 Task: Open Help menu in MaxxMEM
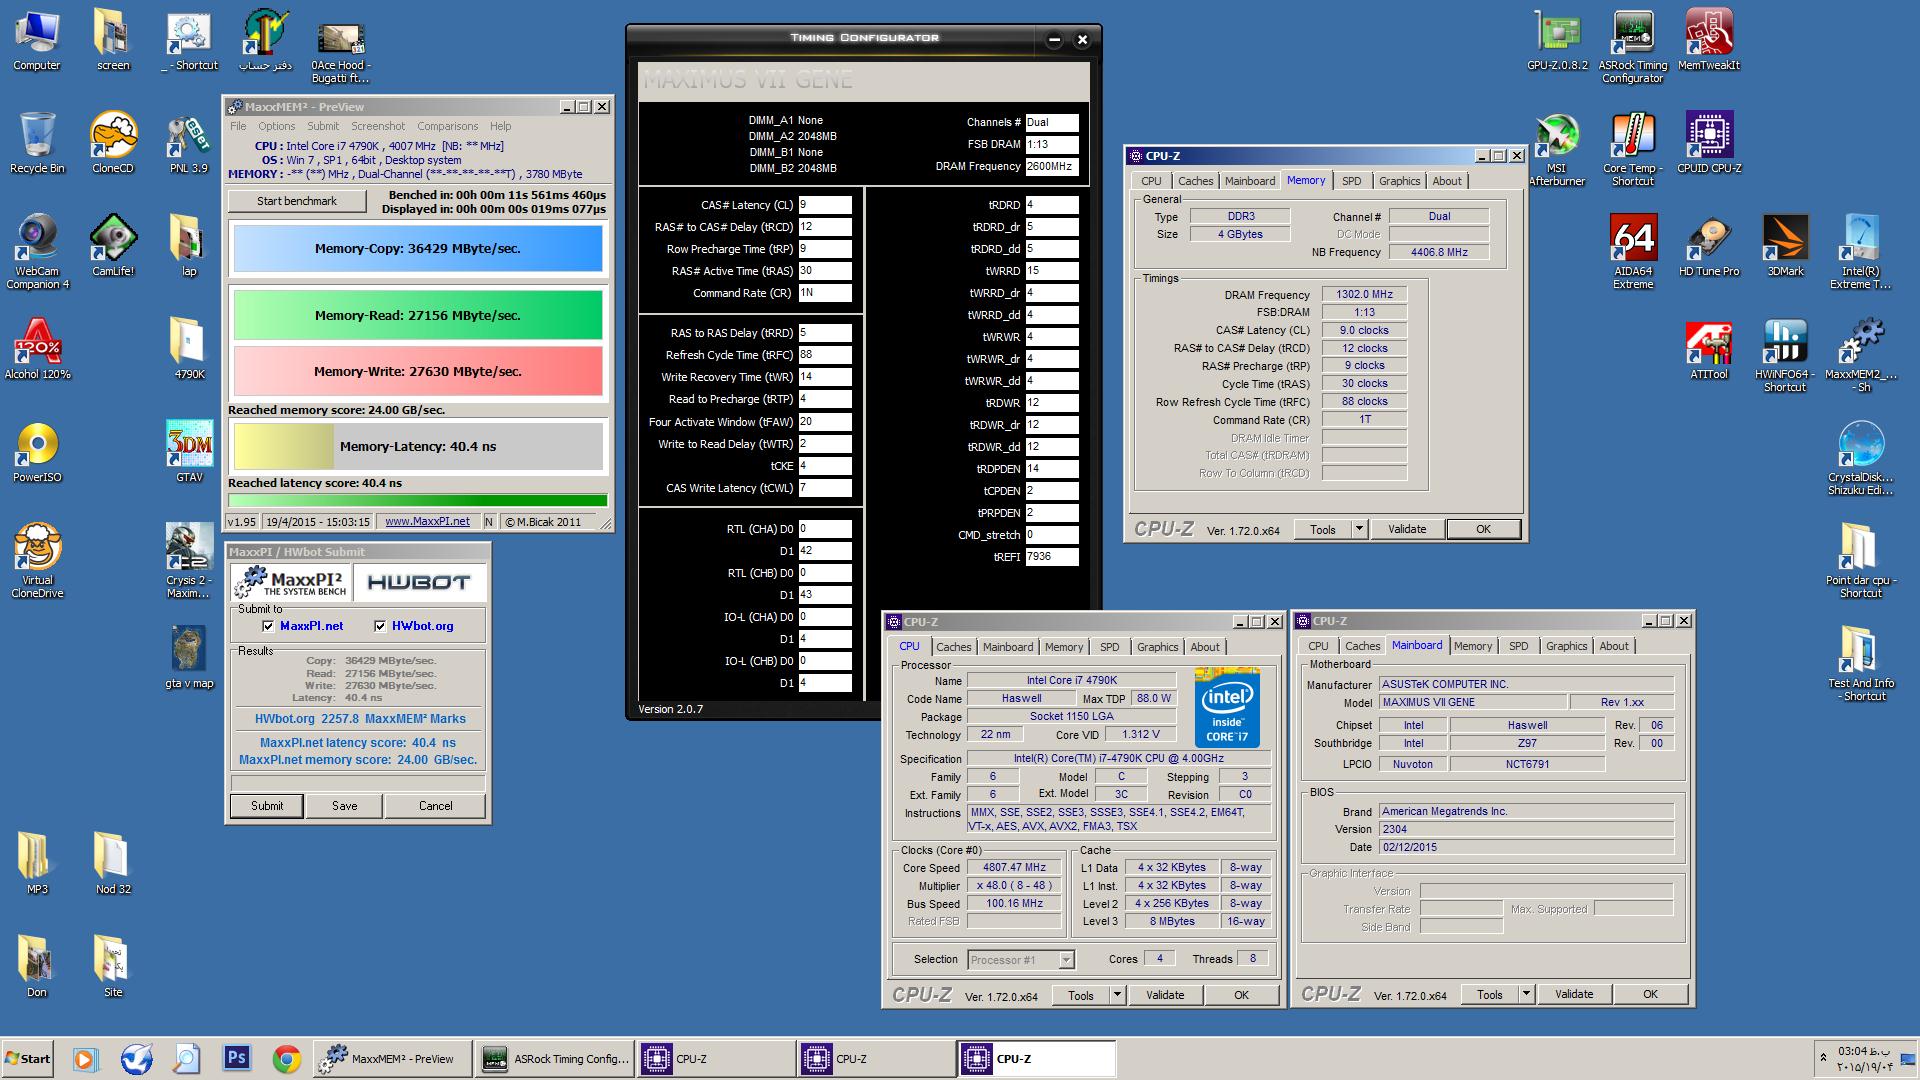point(500,126)
